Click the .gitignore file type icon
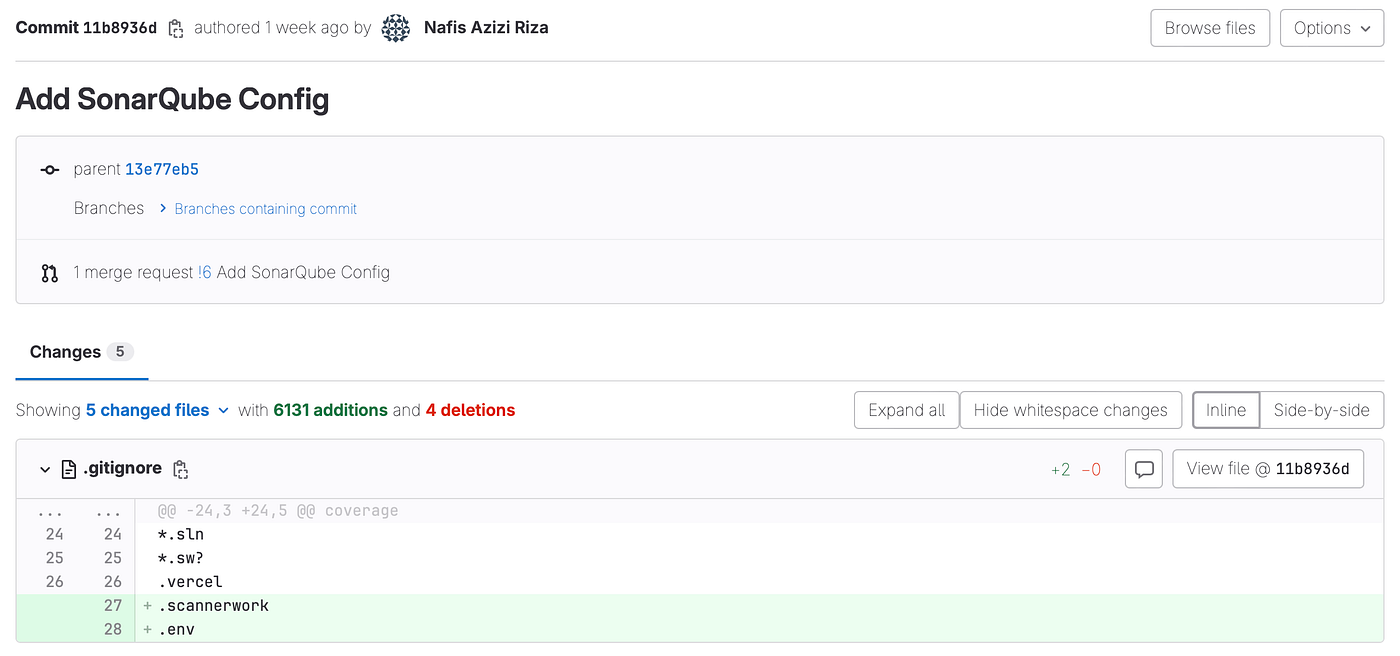 69,469
